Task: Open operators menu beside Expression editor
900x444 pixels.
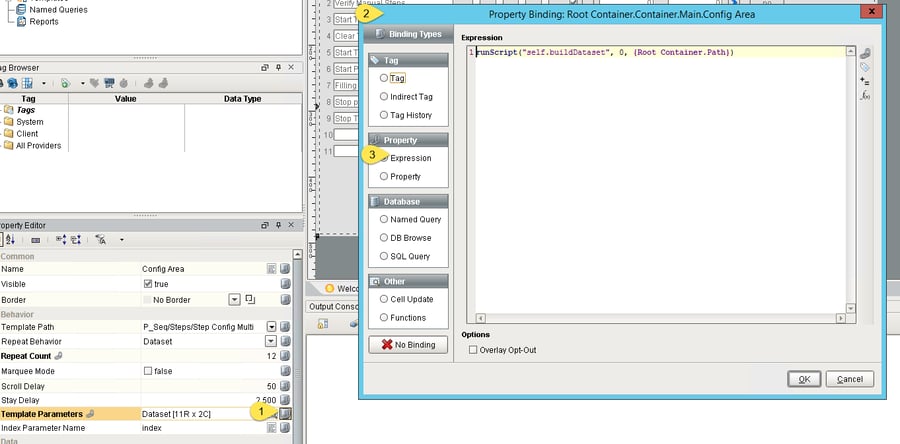Action: [865, 82]
